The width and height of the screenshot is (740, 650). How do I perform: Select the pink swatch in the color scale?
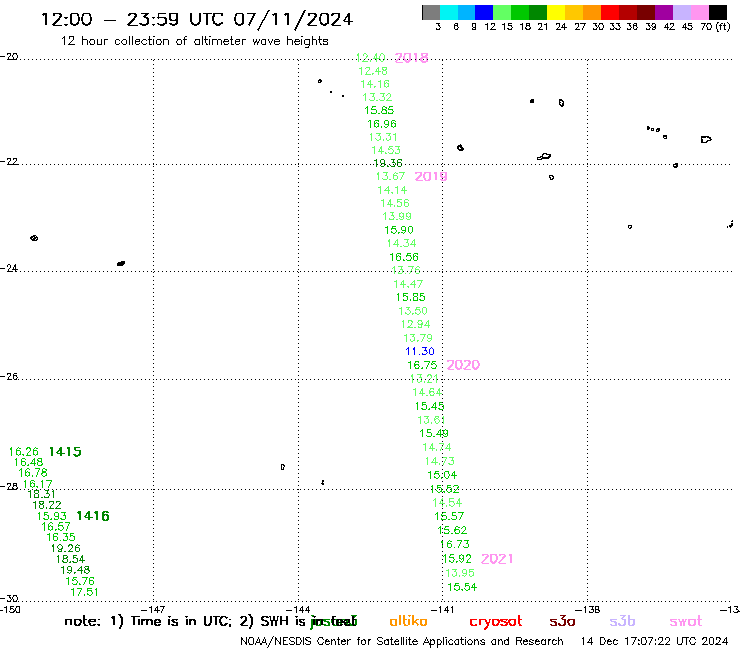click(699, 12)
